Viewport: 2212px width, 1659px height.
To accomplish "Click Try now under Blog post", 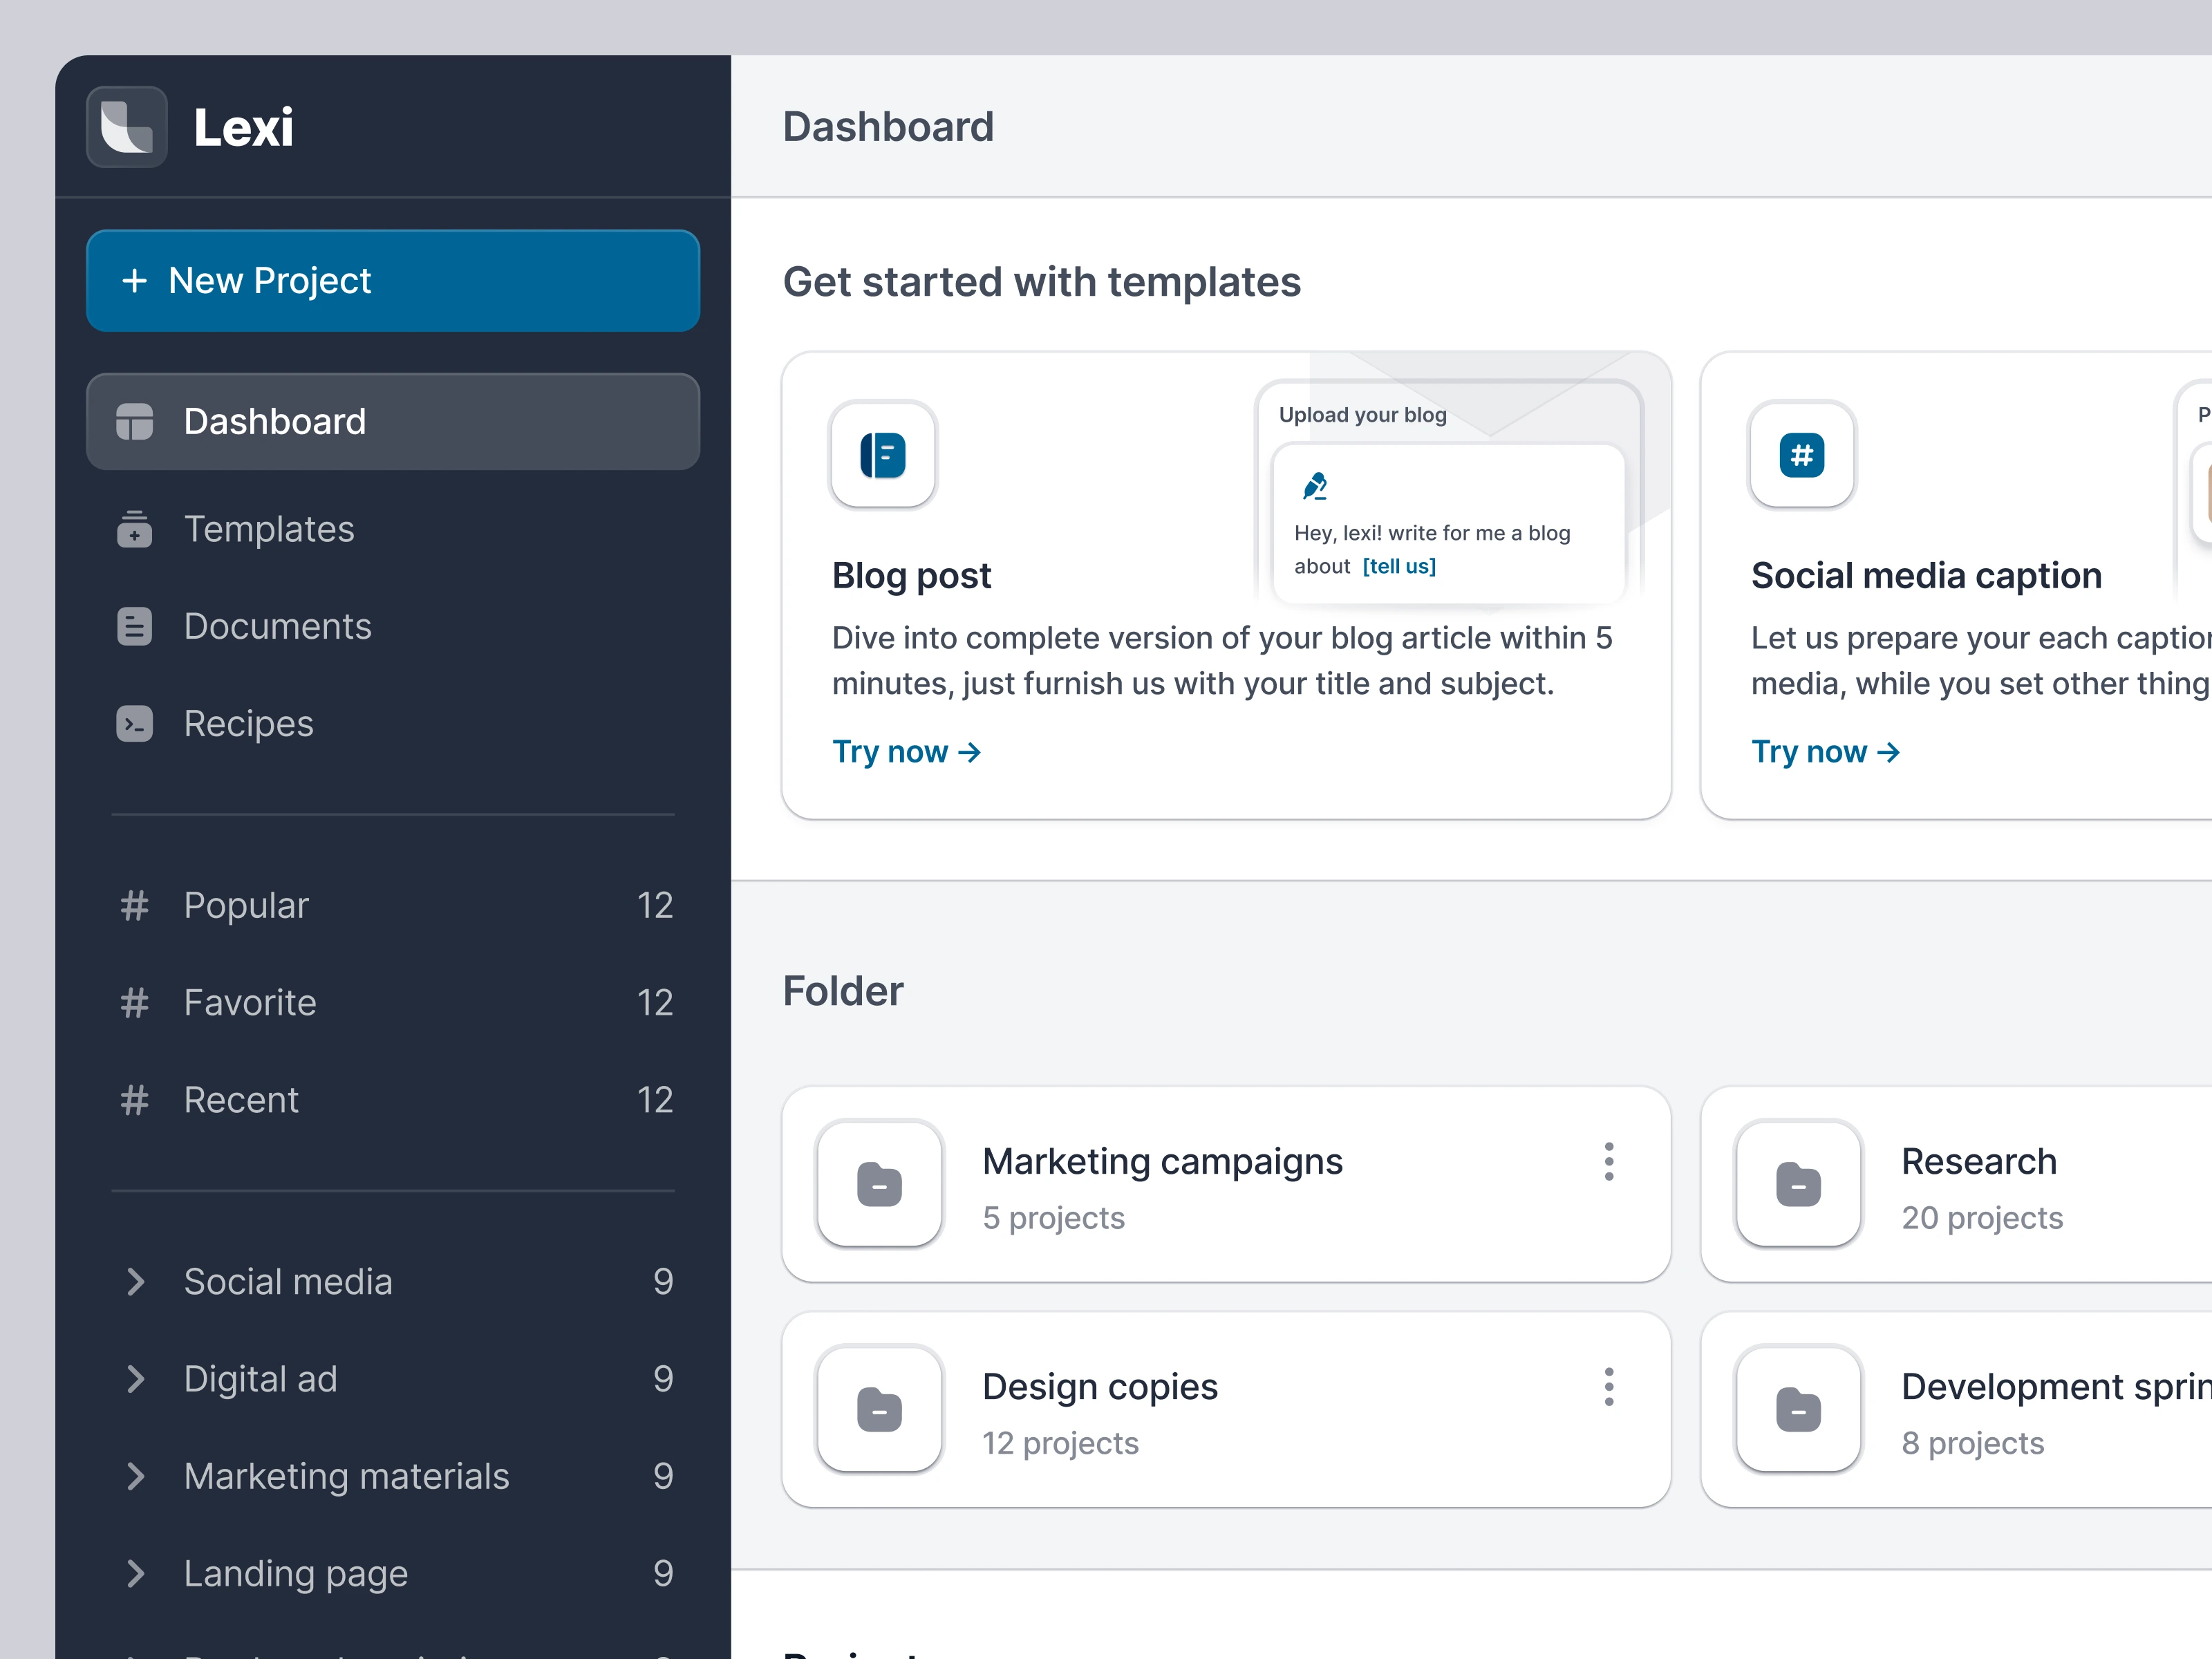I will [906, 752].
